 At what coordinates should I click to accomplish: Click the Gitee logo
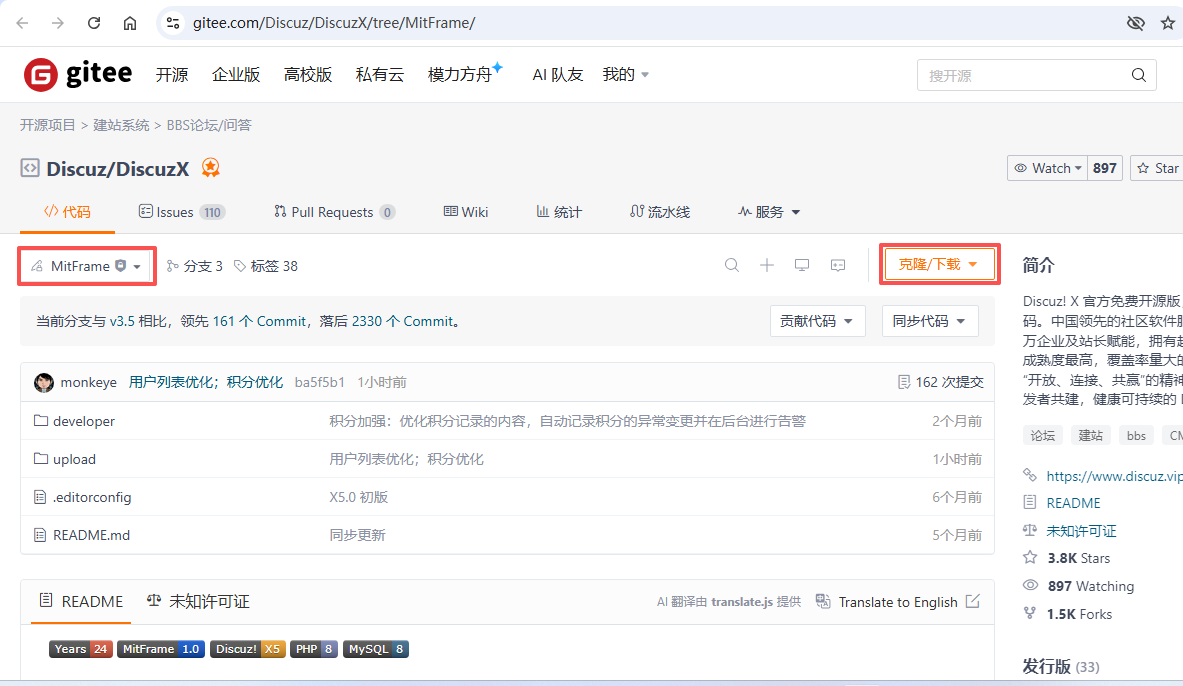78,74
